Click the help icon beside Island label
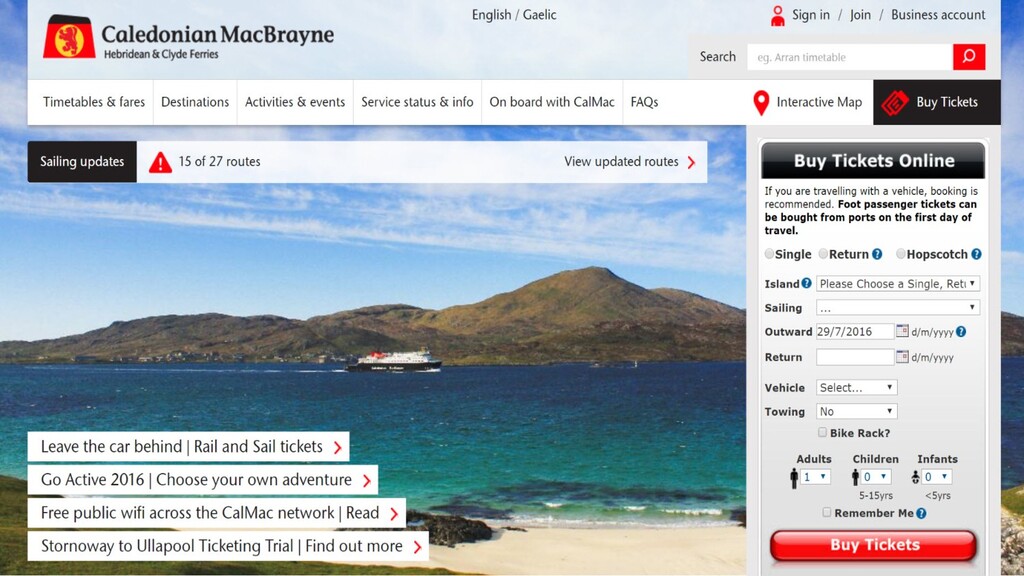The width and height of the screenshot is (1024, 576). point(807,283)
